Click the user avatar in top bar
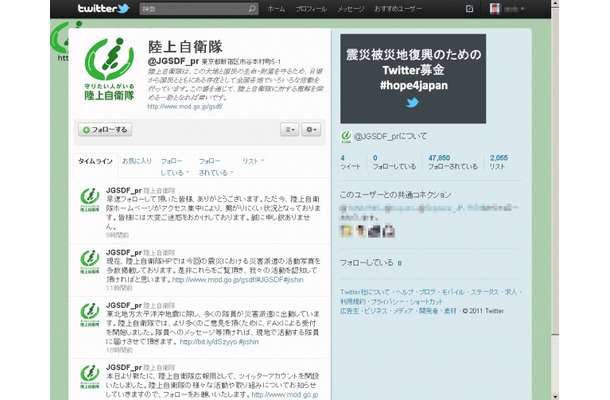Screen dimensions: 610x400 (494, 9)
